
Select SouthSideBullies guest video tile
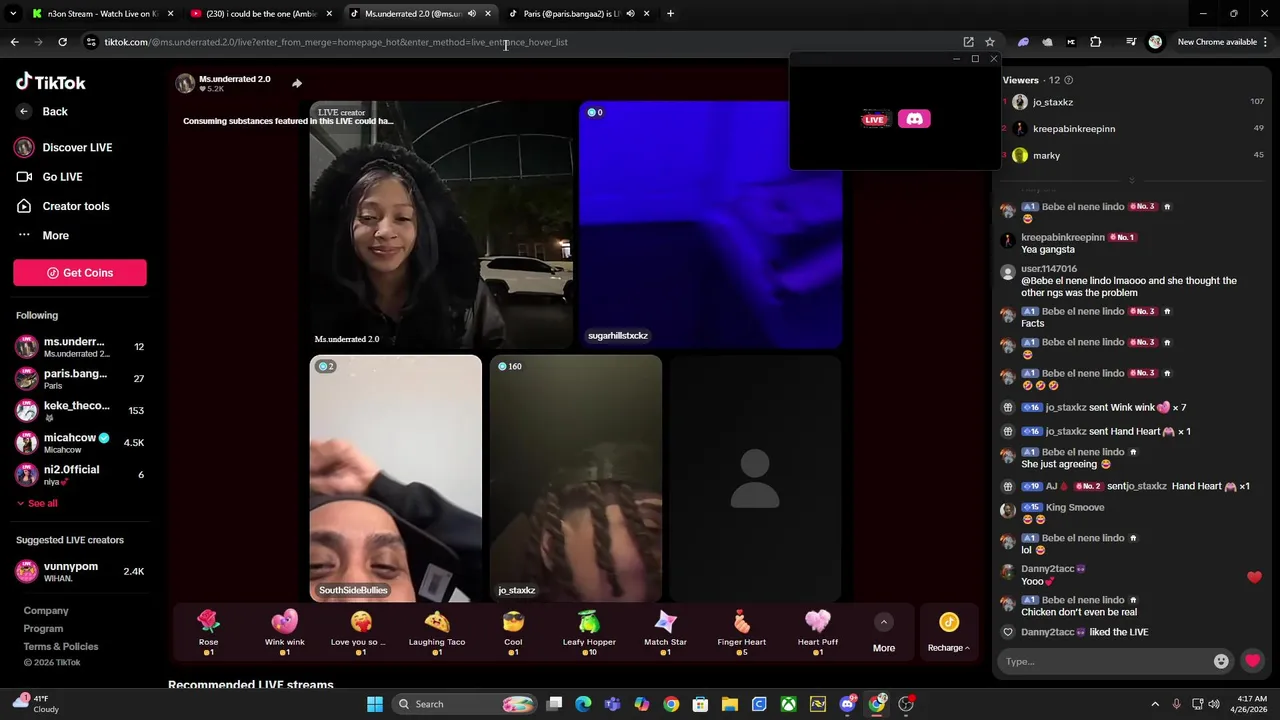[x=395, y=478]
